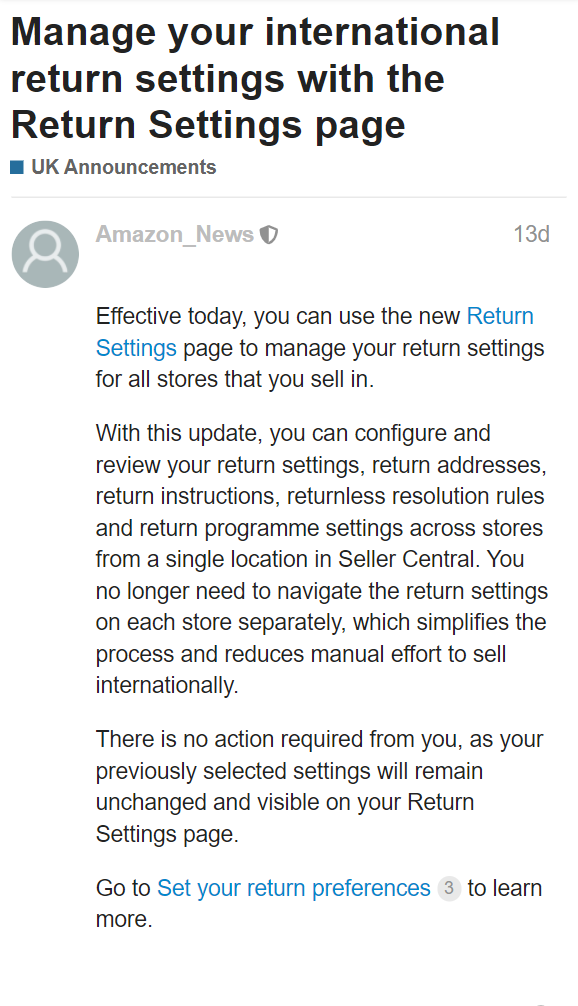Click the paragraph starting 'With this update'
The height and width of the screenshot is (1006, 578).
tap(321, 559)
